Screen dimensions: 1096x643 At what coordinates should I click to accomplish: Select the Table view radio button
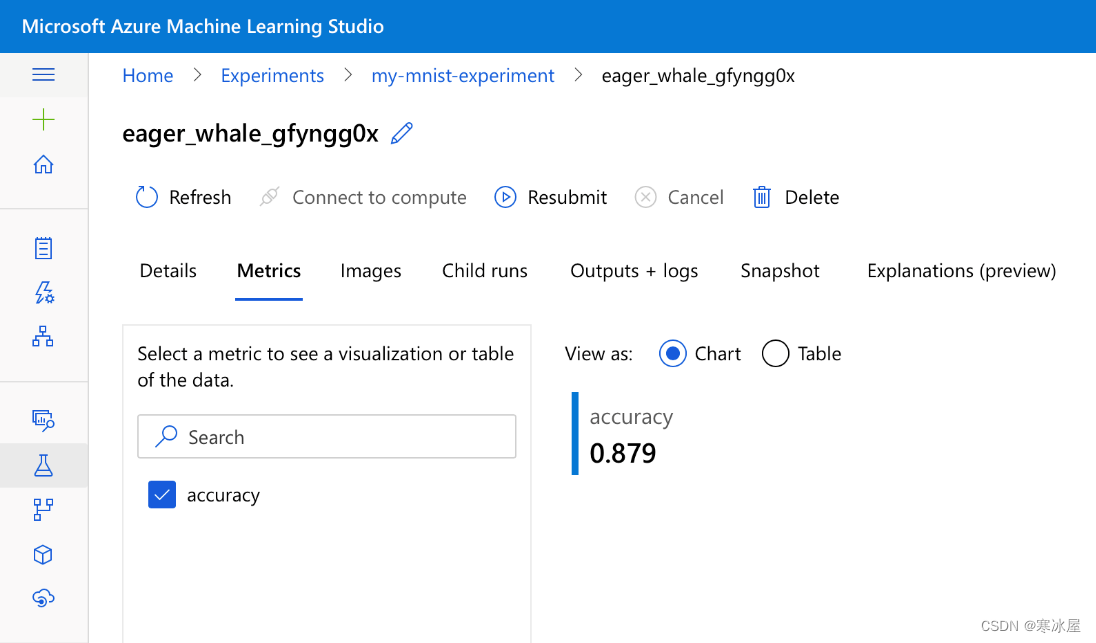pyautogui.click(x=775, y=354)
